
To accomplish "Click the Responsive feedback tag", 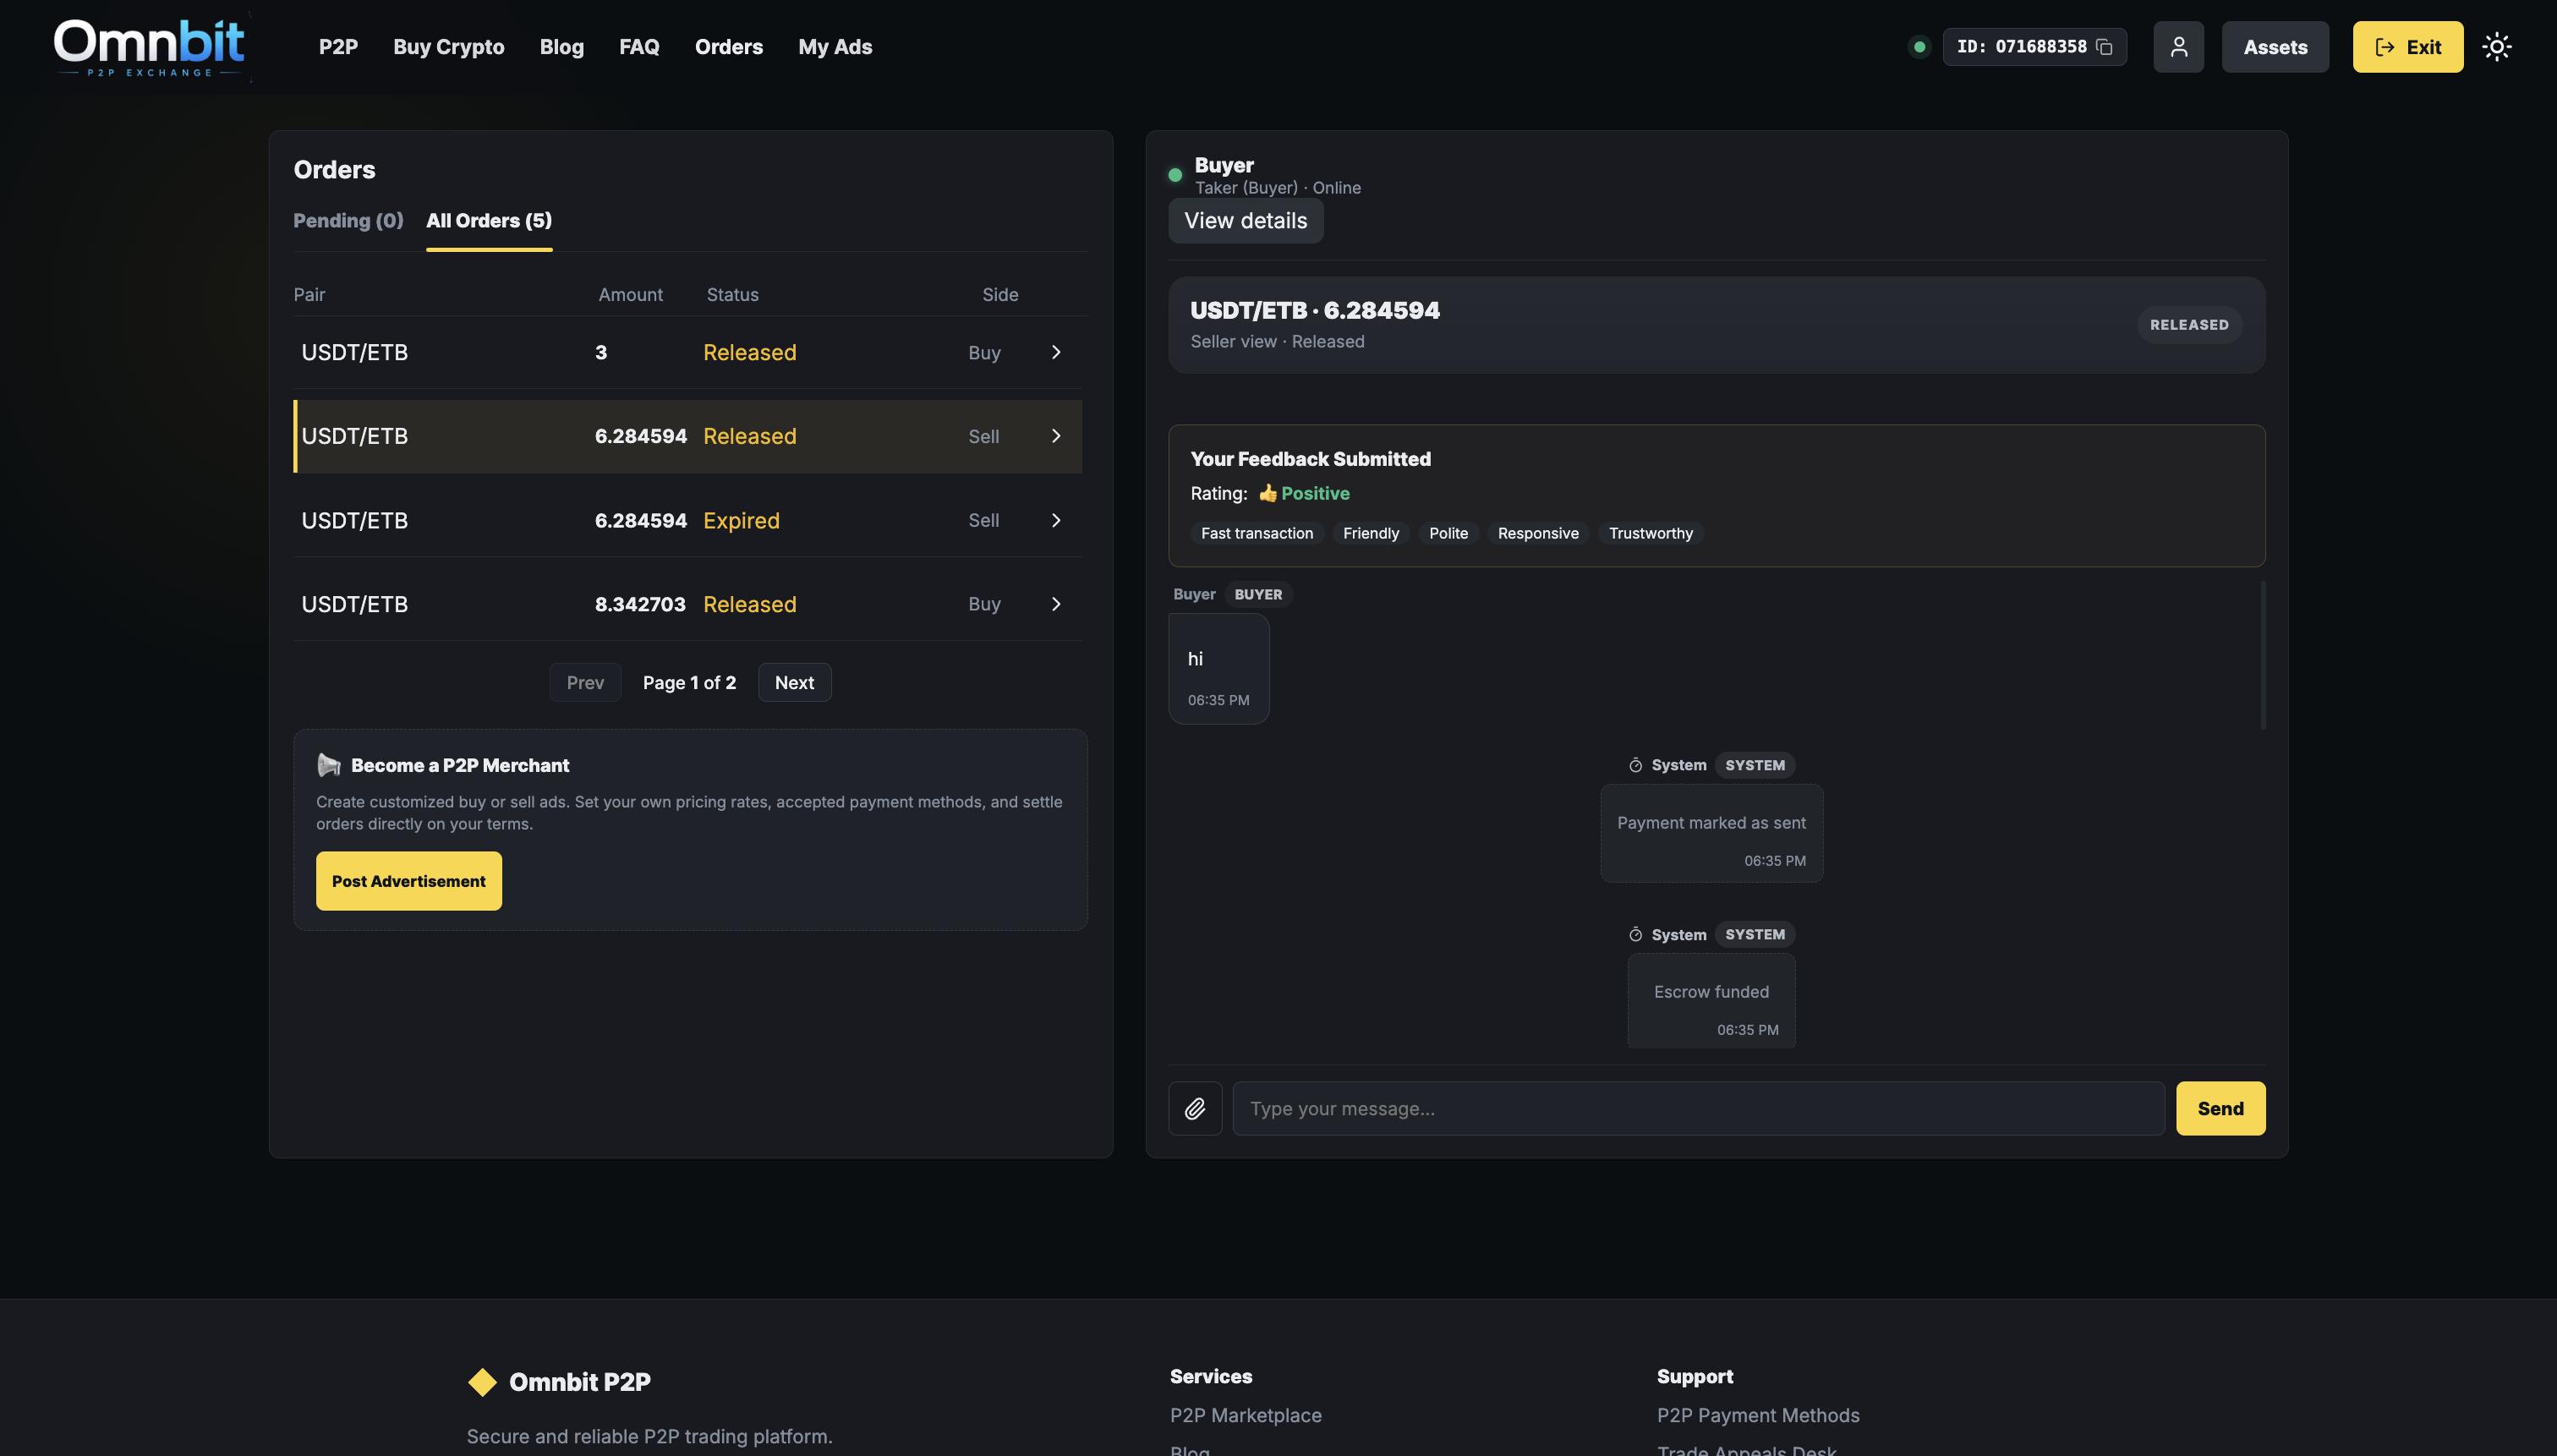I will (1538, 533).
